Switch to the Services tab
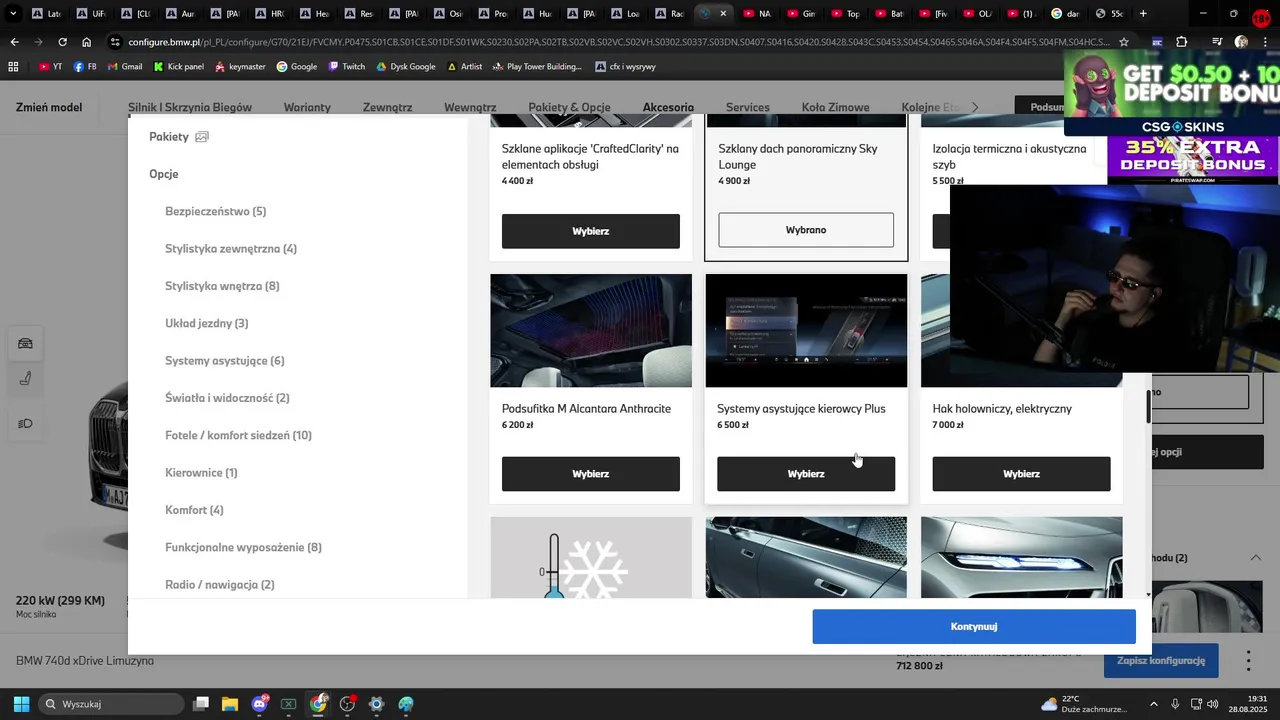1280x720 pixels. point(748,107)
